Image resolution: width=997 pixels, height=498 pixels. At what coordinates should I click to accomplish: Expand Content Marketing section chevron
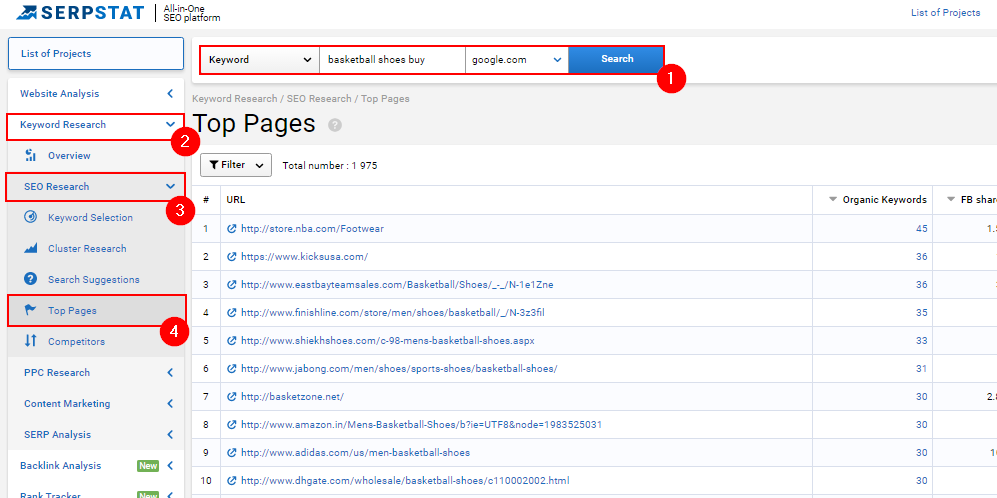pyautogui.click(x=170, y=404)
